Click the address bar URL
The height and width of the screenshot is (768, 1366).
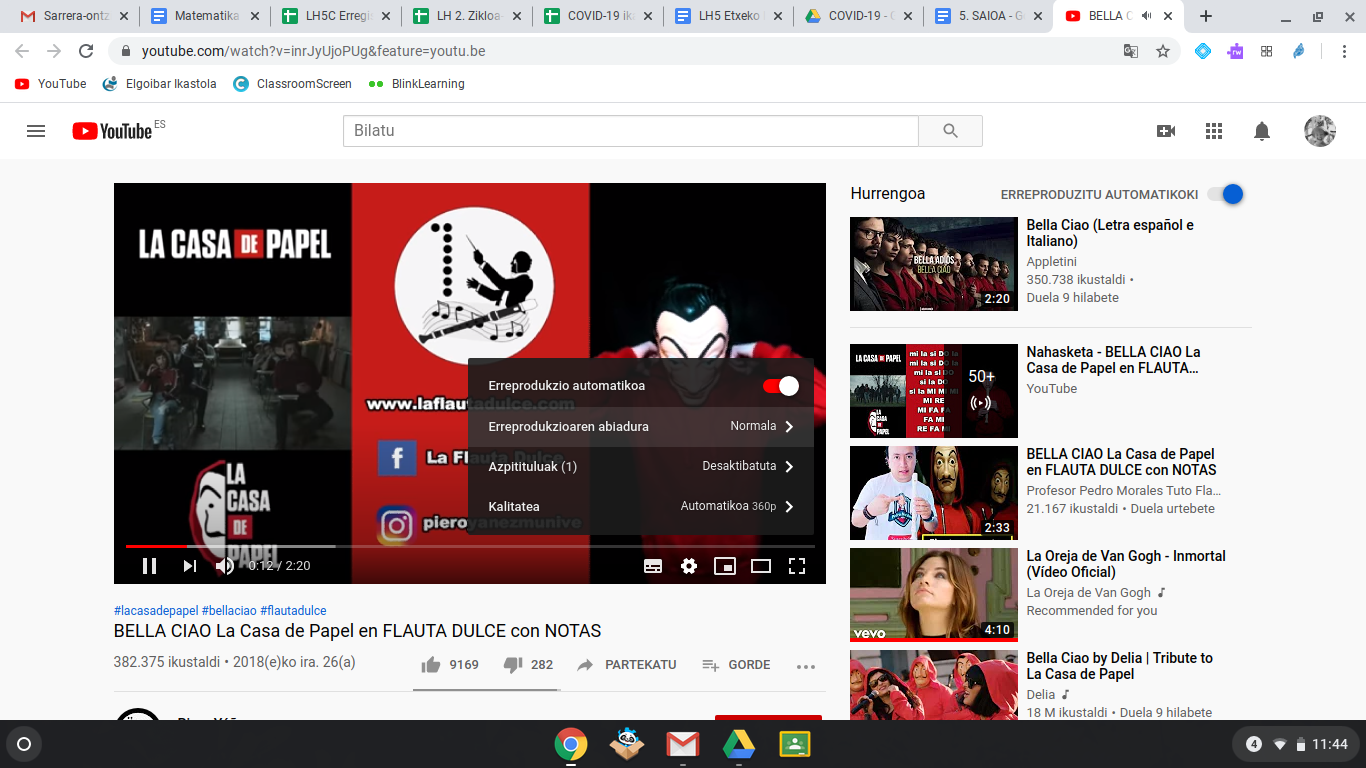click(314, 51)
